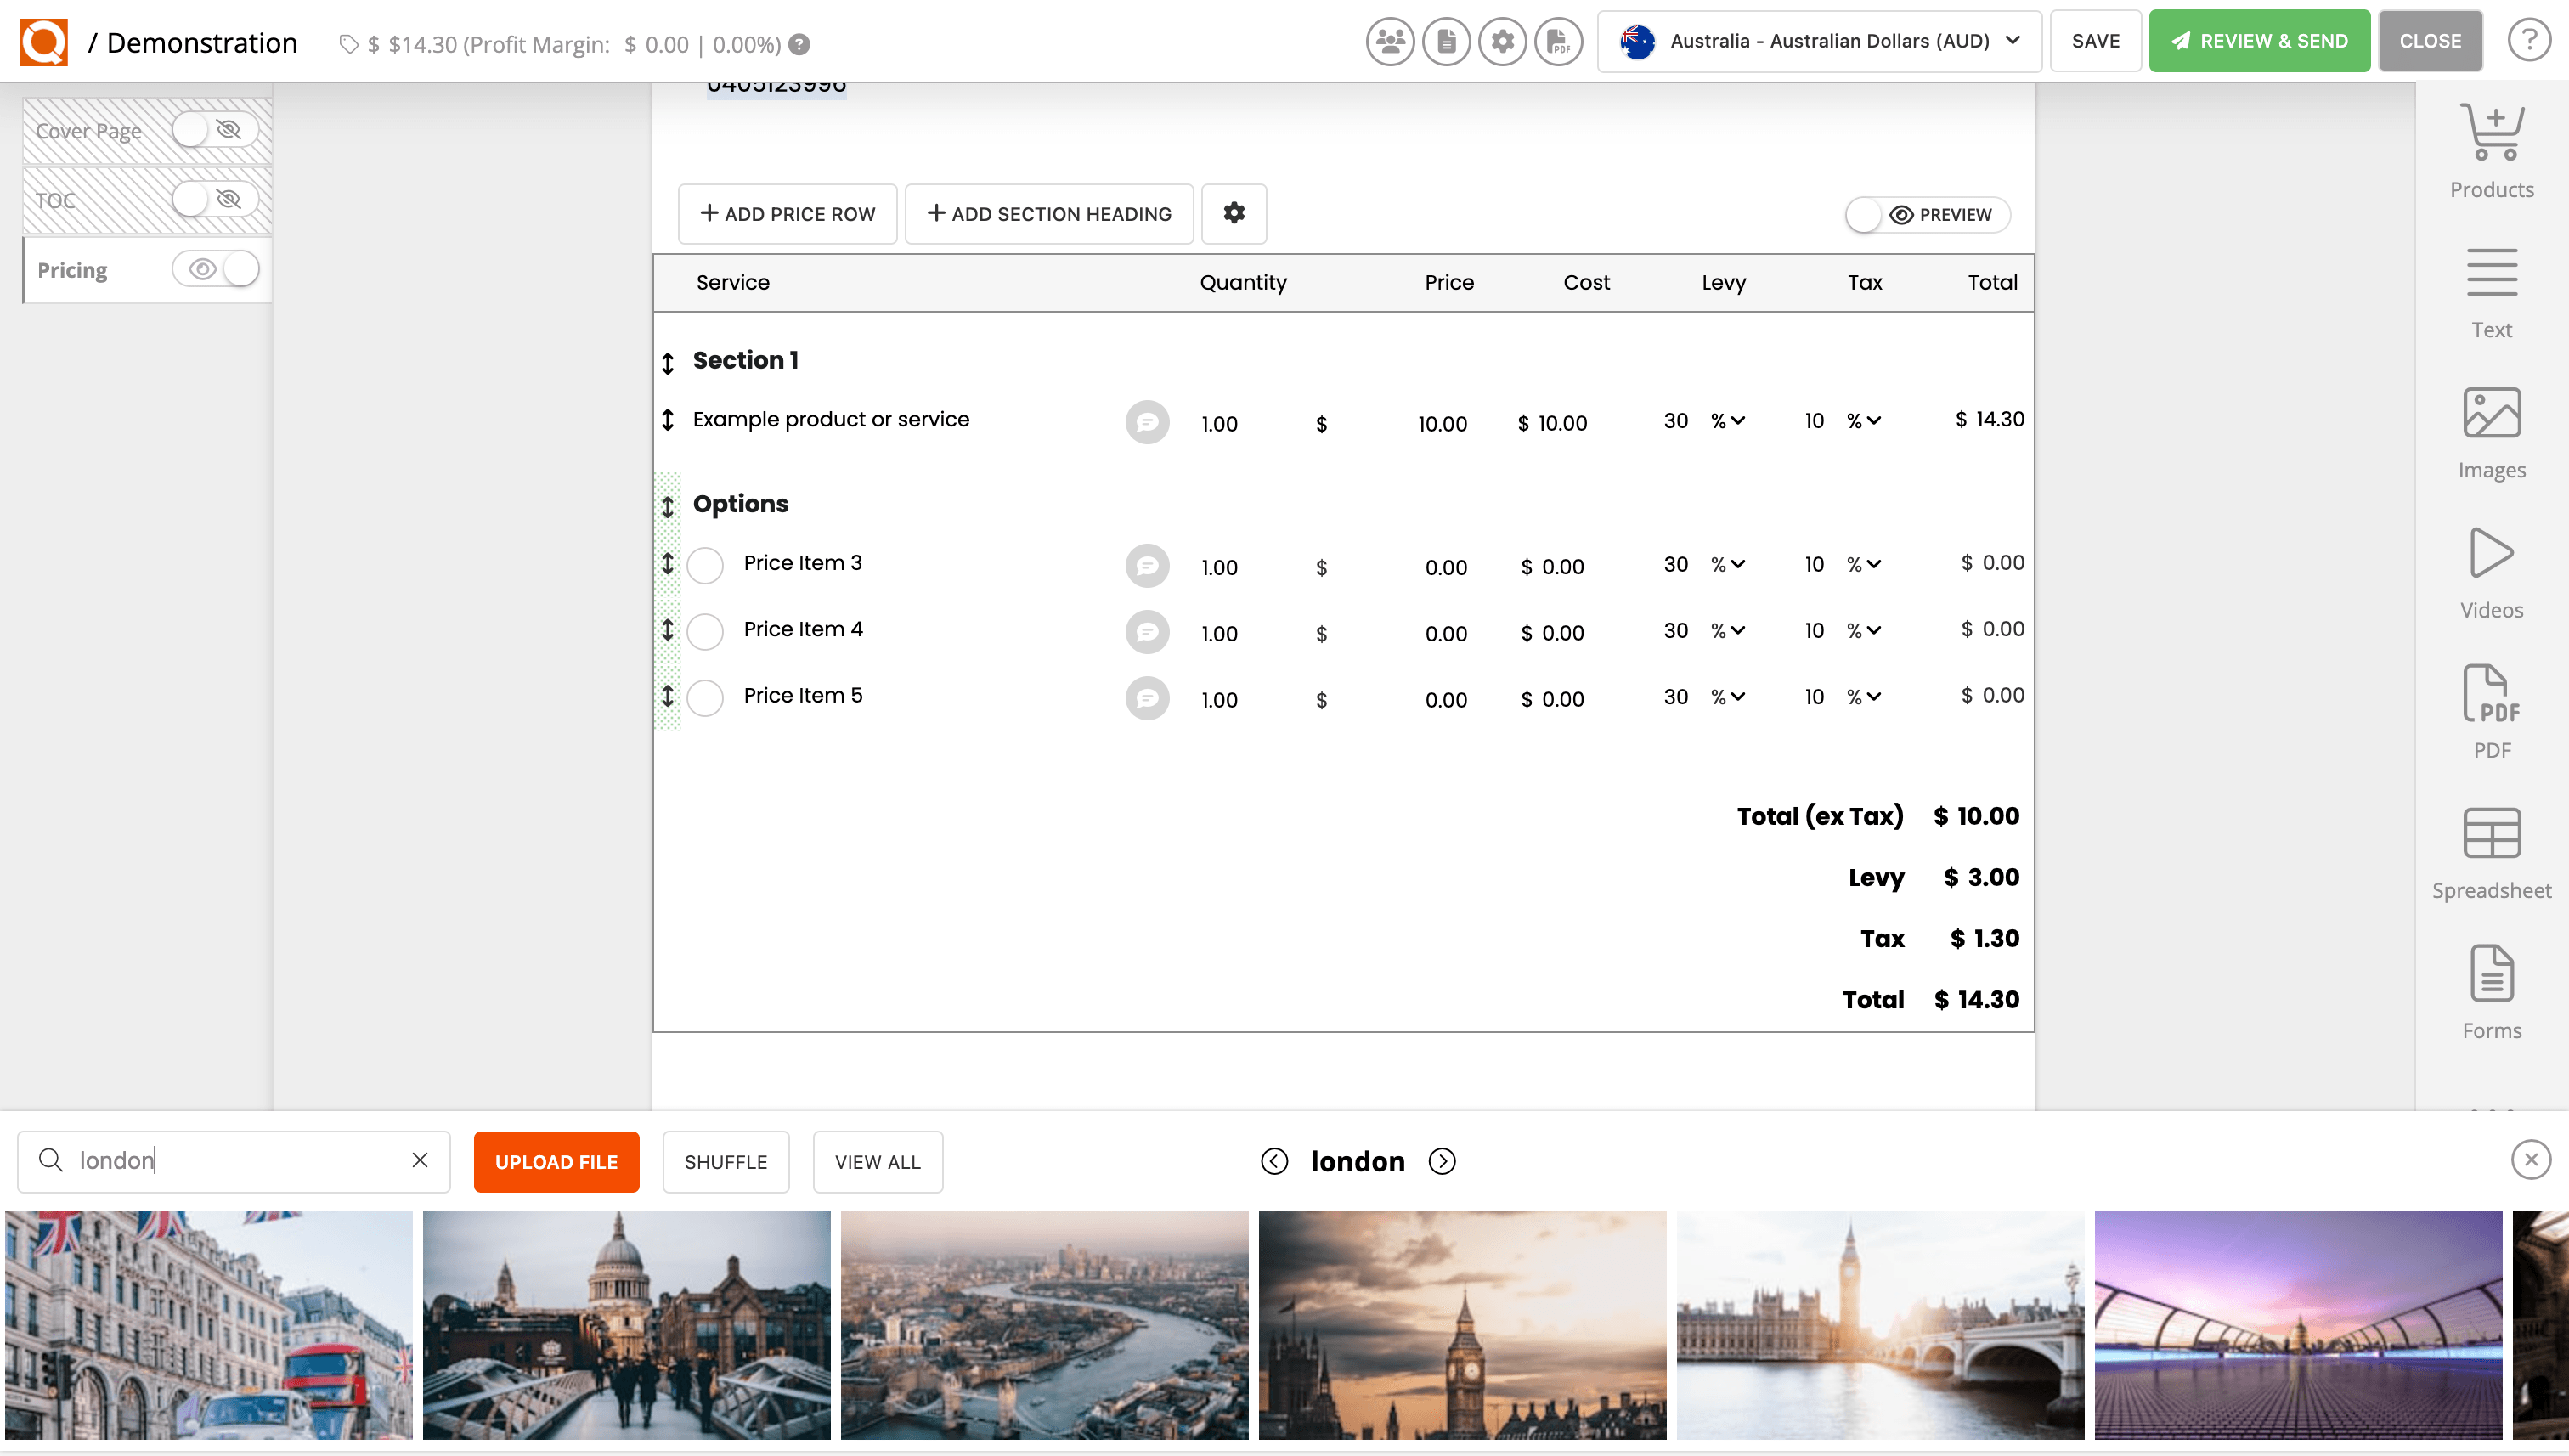Viewport: 2569px width, 1456px height.
Task: Select the Big Ben sunset thumbnail
Action: (x=1462, y=1324)
